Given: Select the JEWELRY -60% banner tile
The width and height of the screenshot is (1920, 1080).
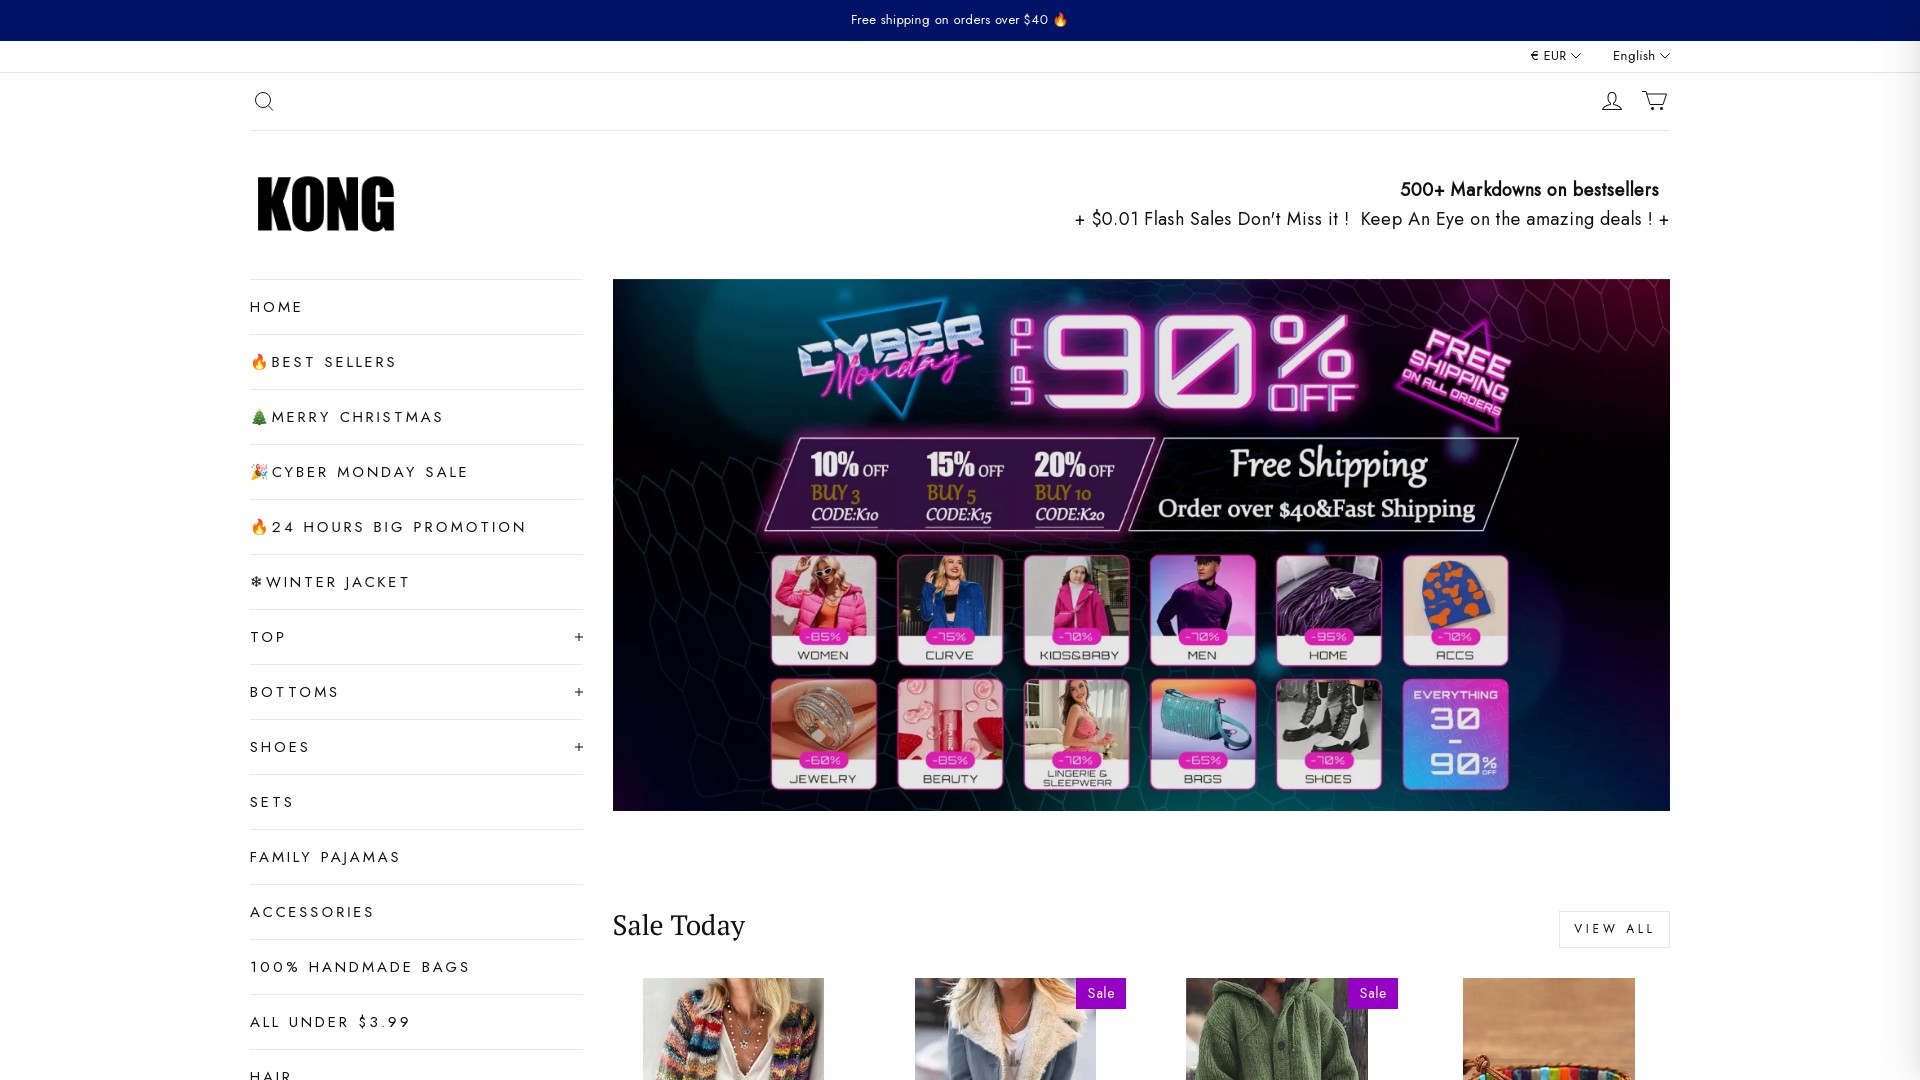Looking at the screenshot, I should [x=824, y=734].
